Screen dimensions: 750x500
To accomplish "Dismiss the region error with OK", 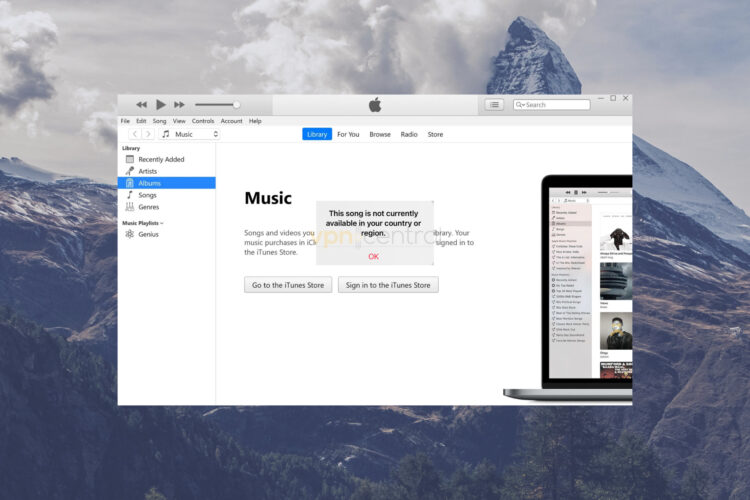I will tap(374, 256).
